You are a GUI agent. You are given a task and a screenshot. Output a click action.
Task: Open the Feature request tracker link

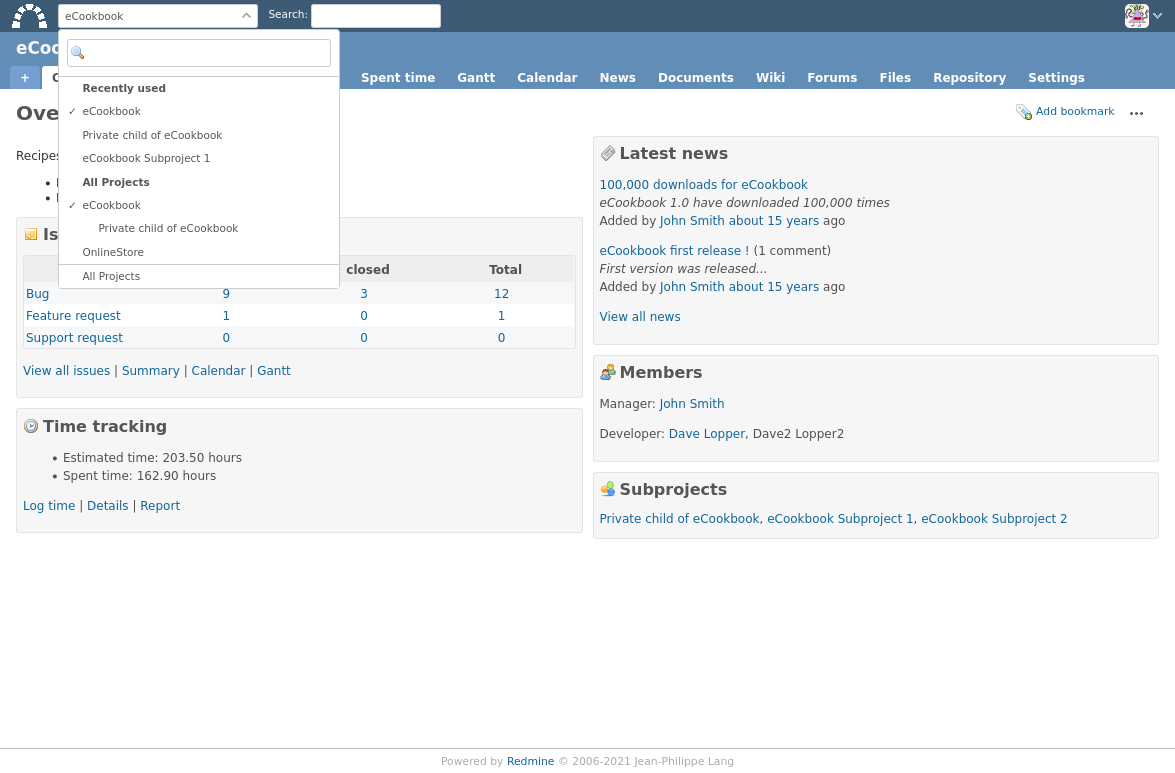(x=73, y=316)
